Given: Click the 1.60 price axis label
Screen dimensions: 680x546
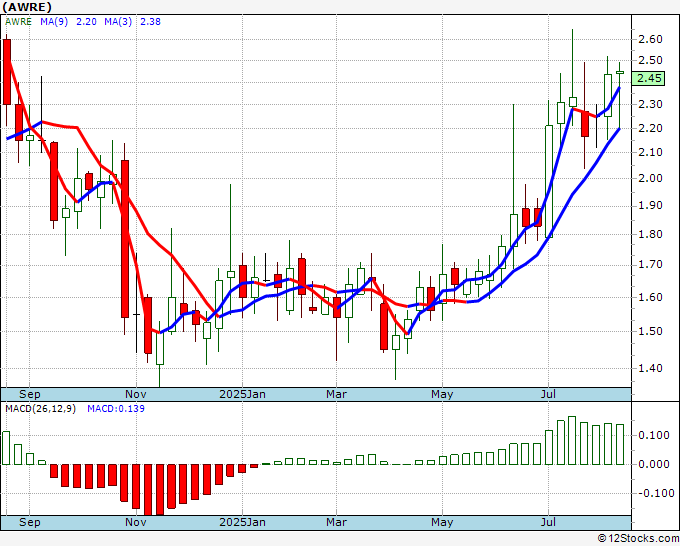Looking at the screenshot, I should click(650, 298).
